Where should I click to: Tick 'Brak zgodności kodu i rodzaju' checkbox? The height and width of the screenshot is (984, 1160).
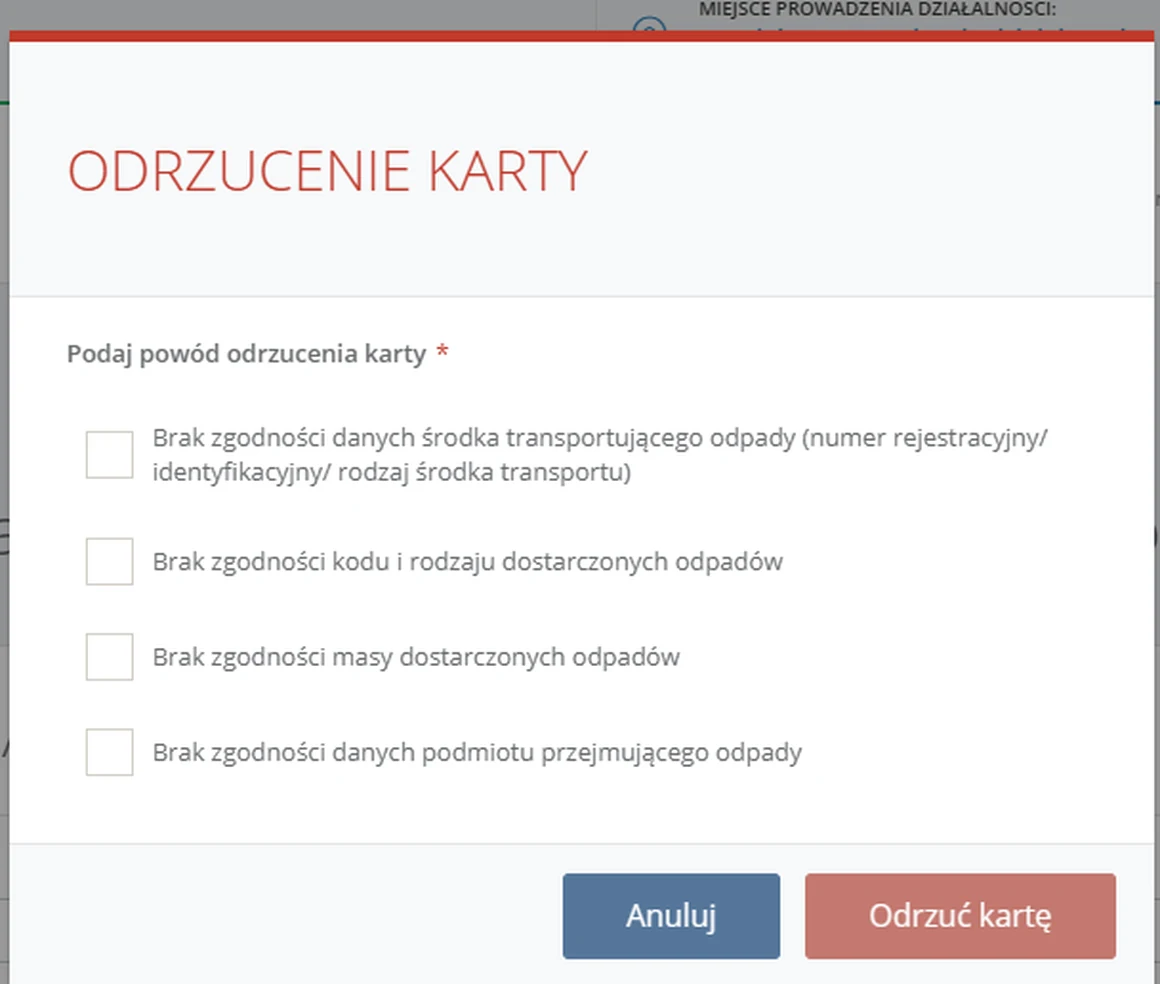[x=109, y=562]
